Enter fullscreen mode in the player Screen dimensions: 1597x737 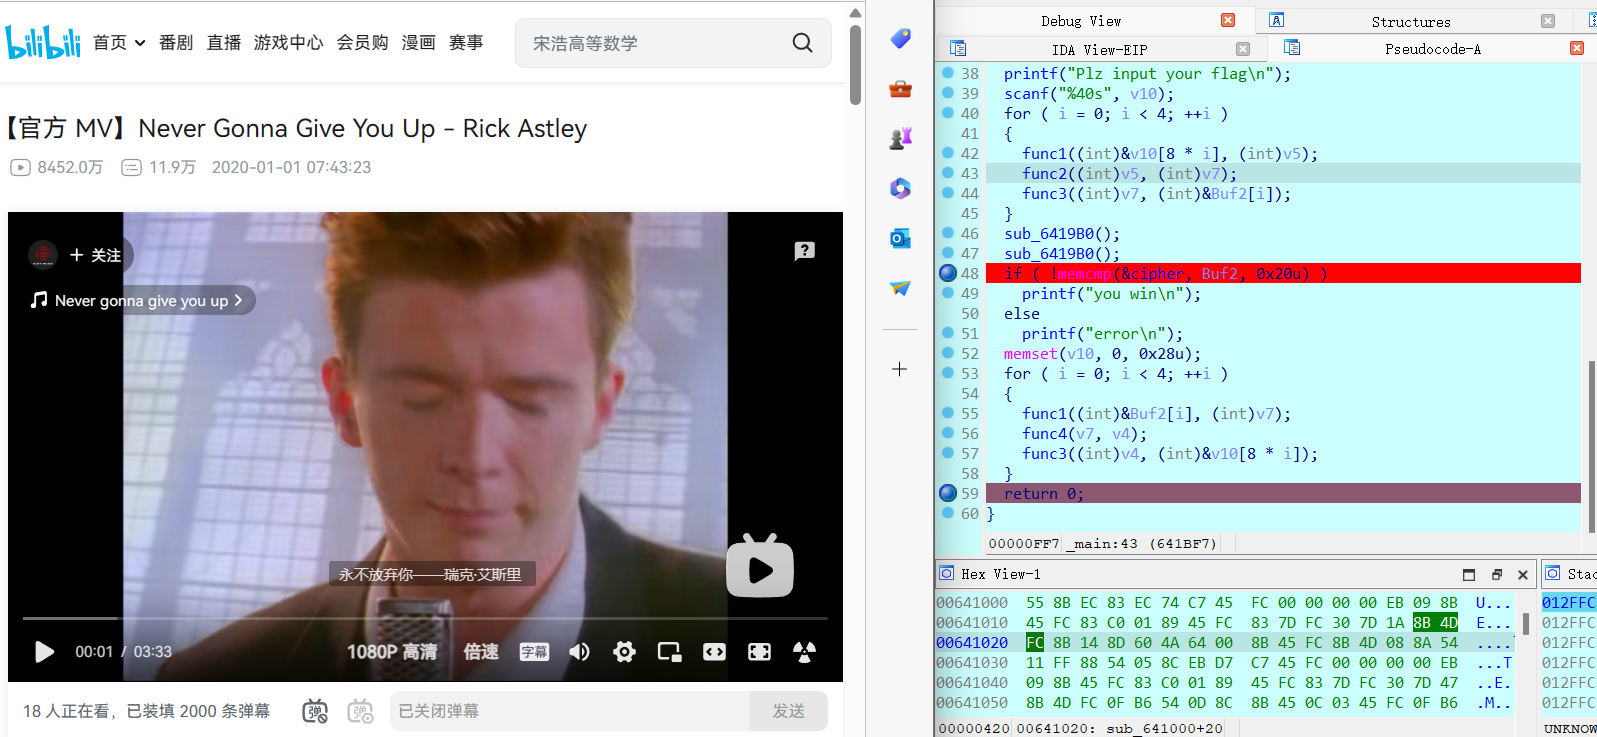point(759,652)
